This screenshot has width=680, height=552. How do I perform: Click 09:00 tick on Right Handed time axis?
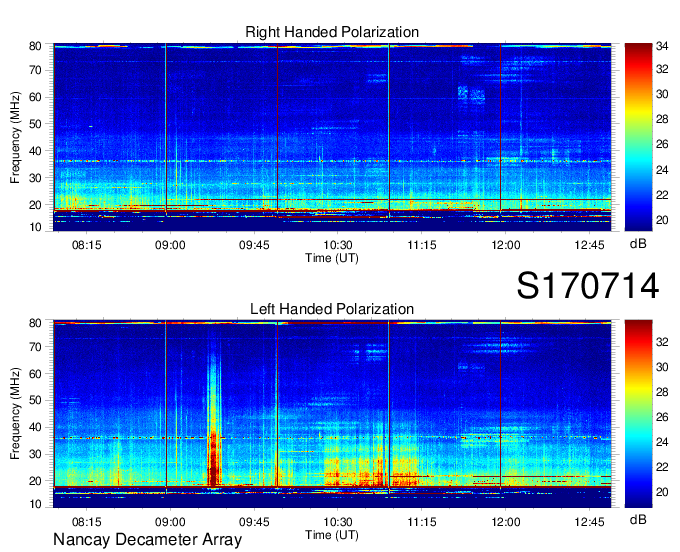click(170, 245)
